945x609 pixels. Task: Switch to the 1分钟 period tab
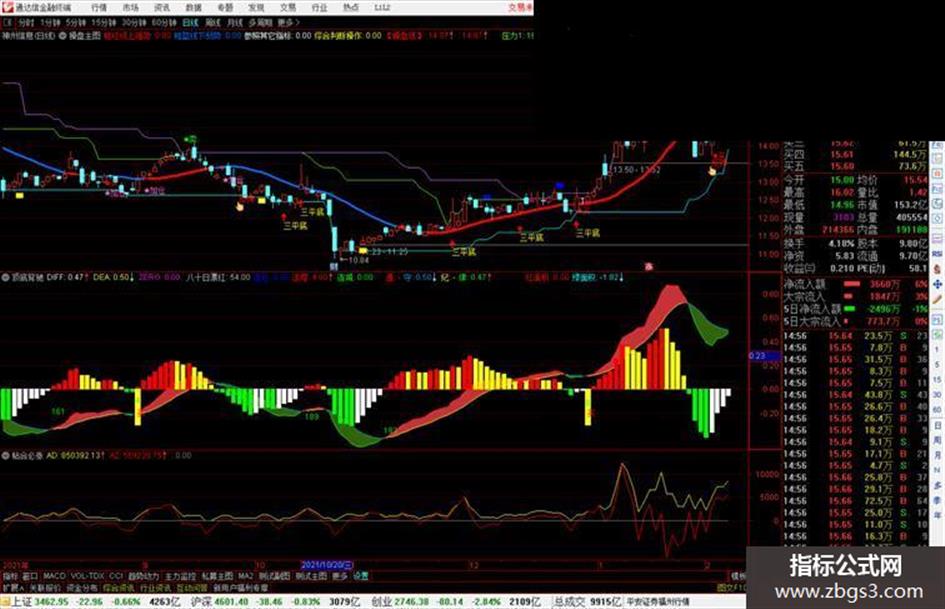point(50,22)
